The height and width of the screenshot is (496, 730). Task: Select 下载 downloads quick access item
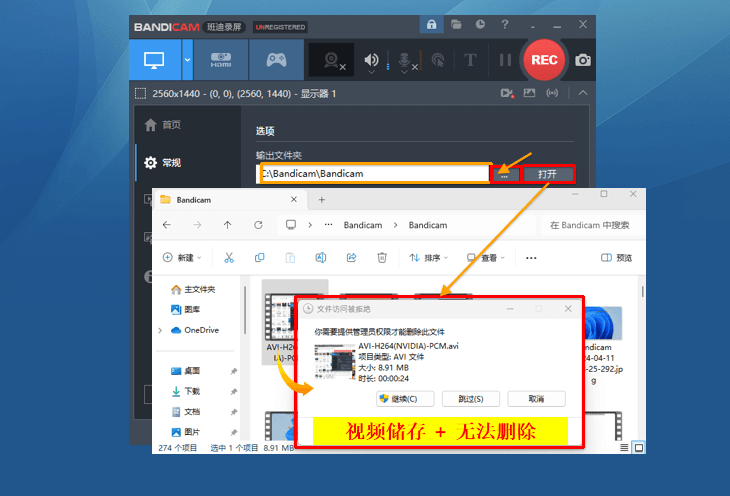coord(186,391)
